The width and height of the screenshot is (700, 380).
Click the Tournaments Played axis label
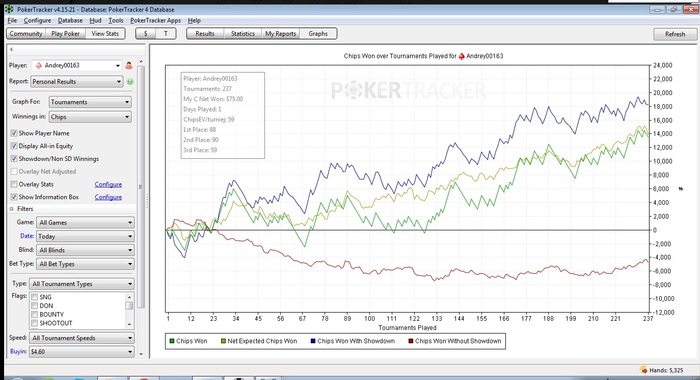click(x=407, y=328)
